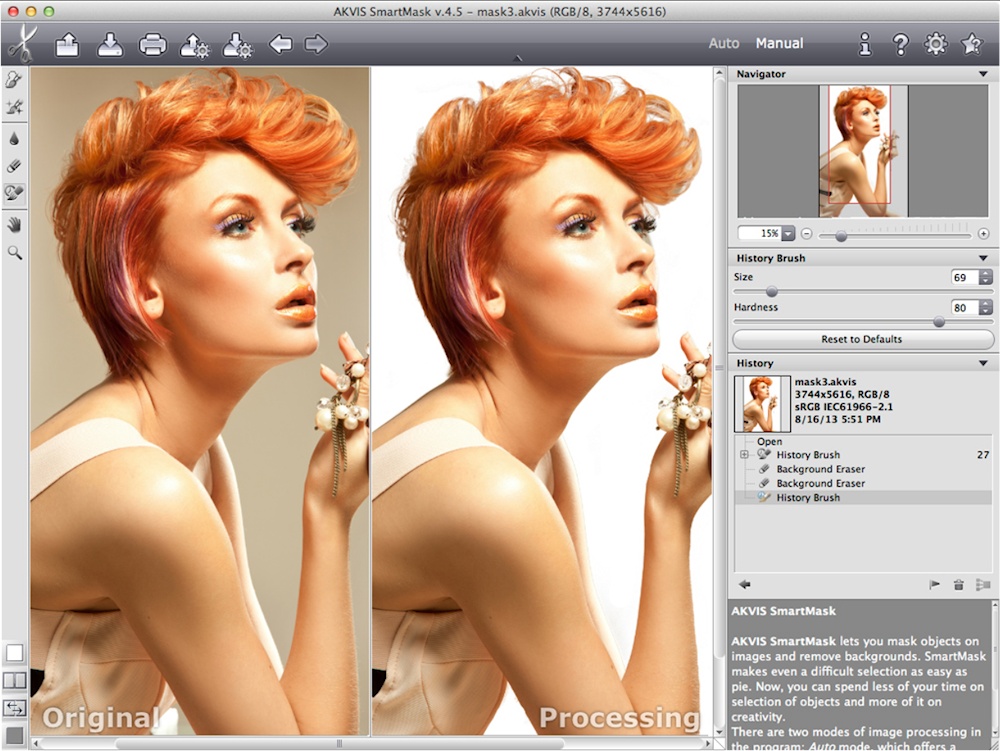Select the first Background Eraser history state
This screenshot has height=751, width=1000.
point(820,469)
